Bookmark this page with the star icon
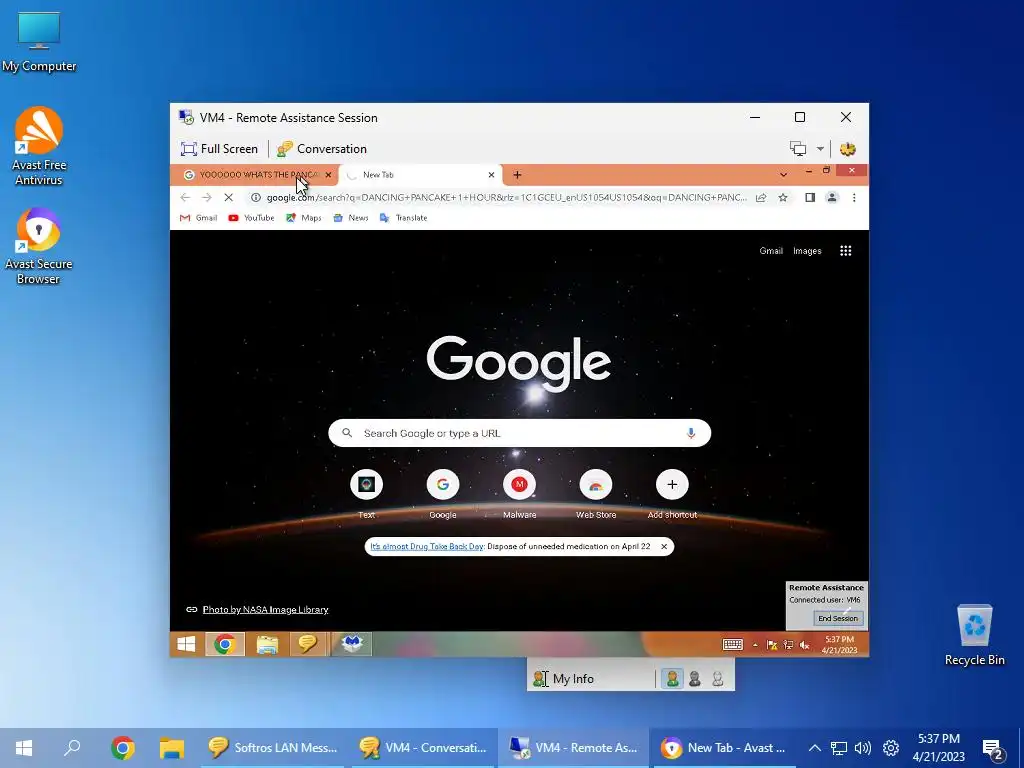The image size is (1024, 768). [782, 197]
